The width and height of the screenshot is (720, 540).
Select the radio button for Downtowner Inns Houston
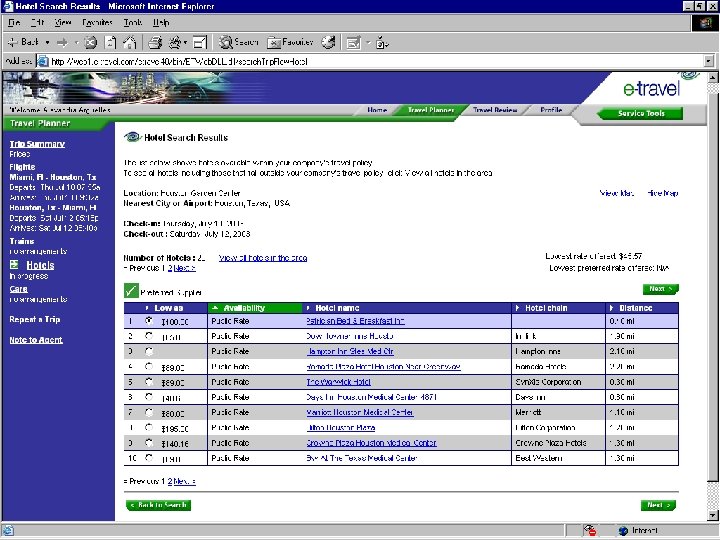[149, 336]
